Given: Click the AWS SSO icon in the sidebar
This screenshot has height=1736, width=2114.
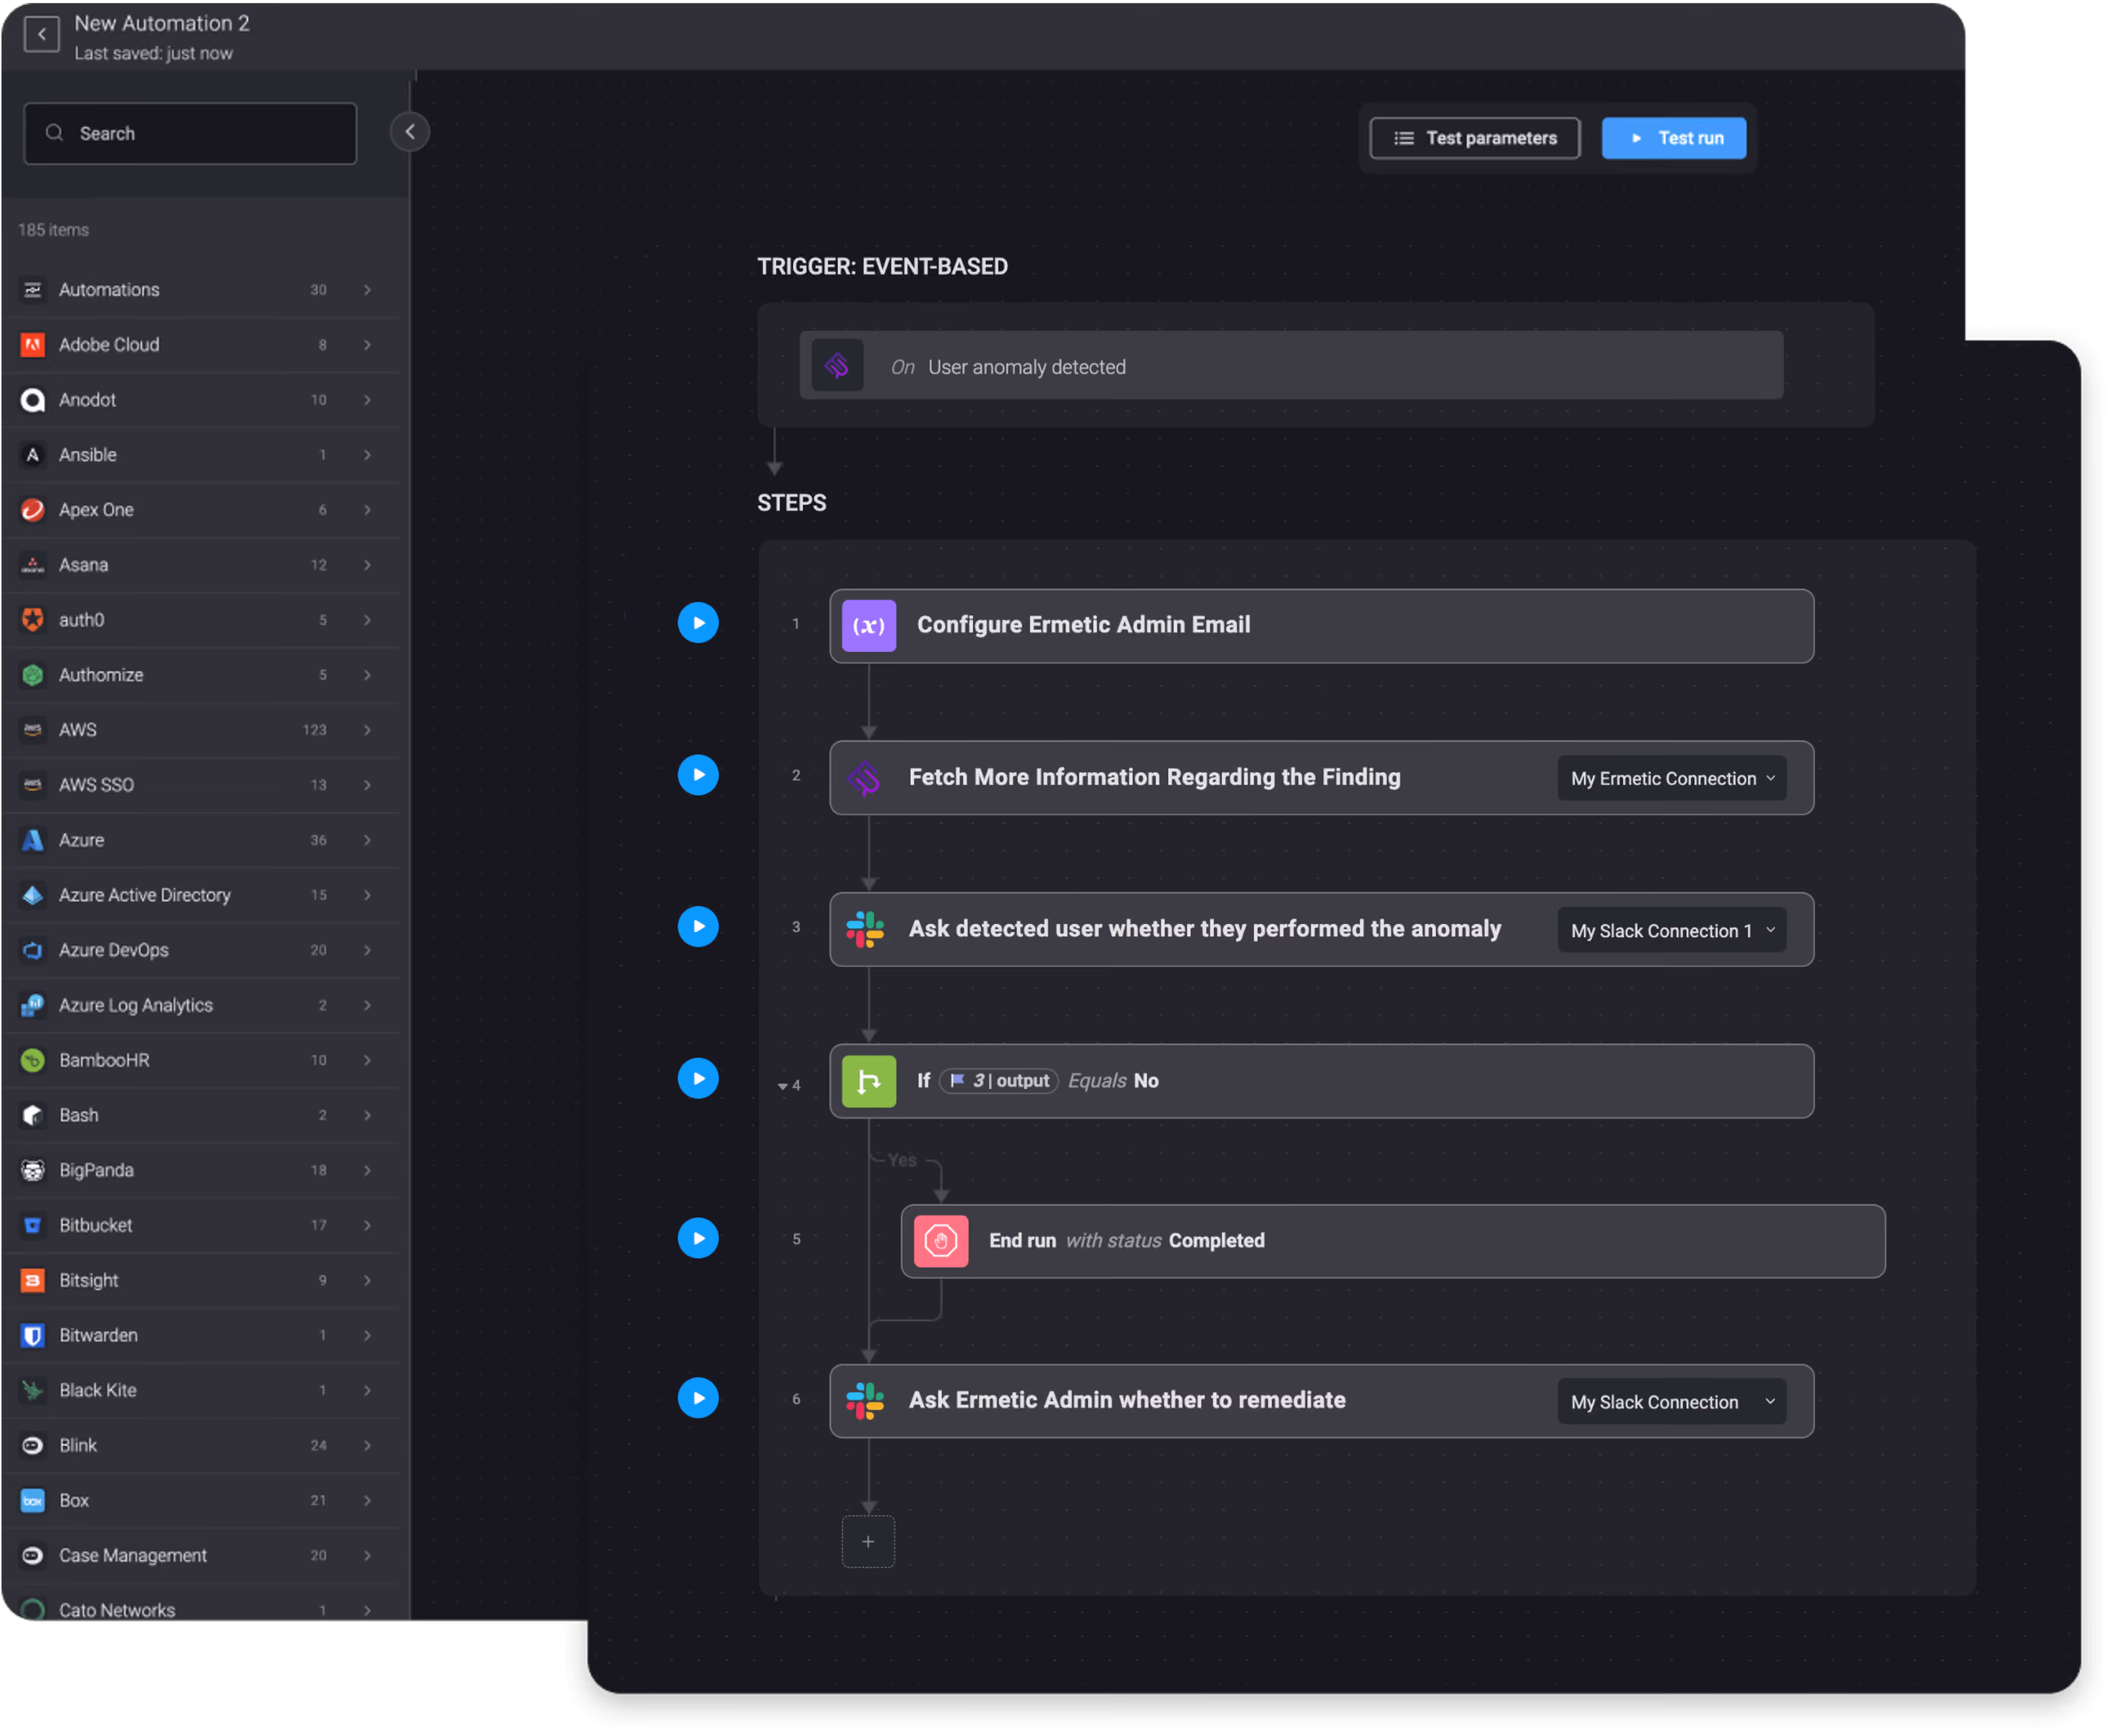Looking at the screenshot, I should [33, 785].
